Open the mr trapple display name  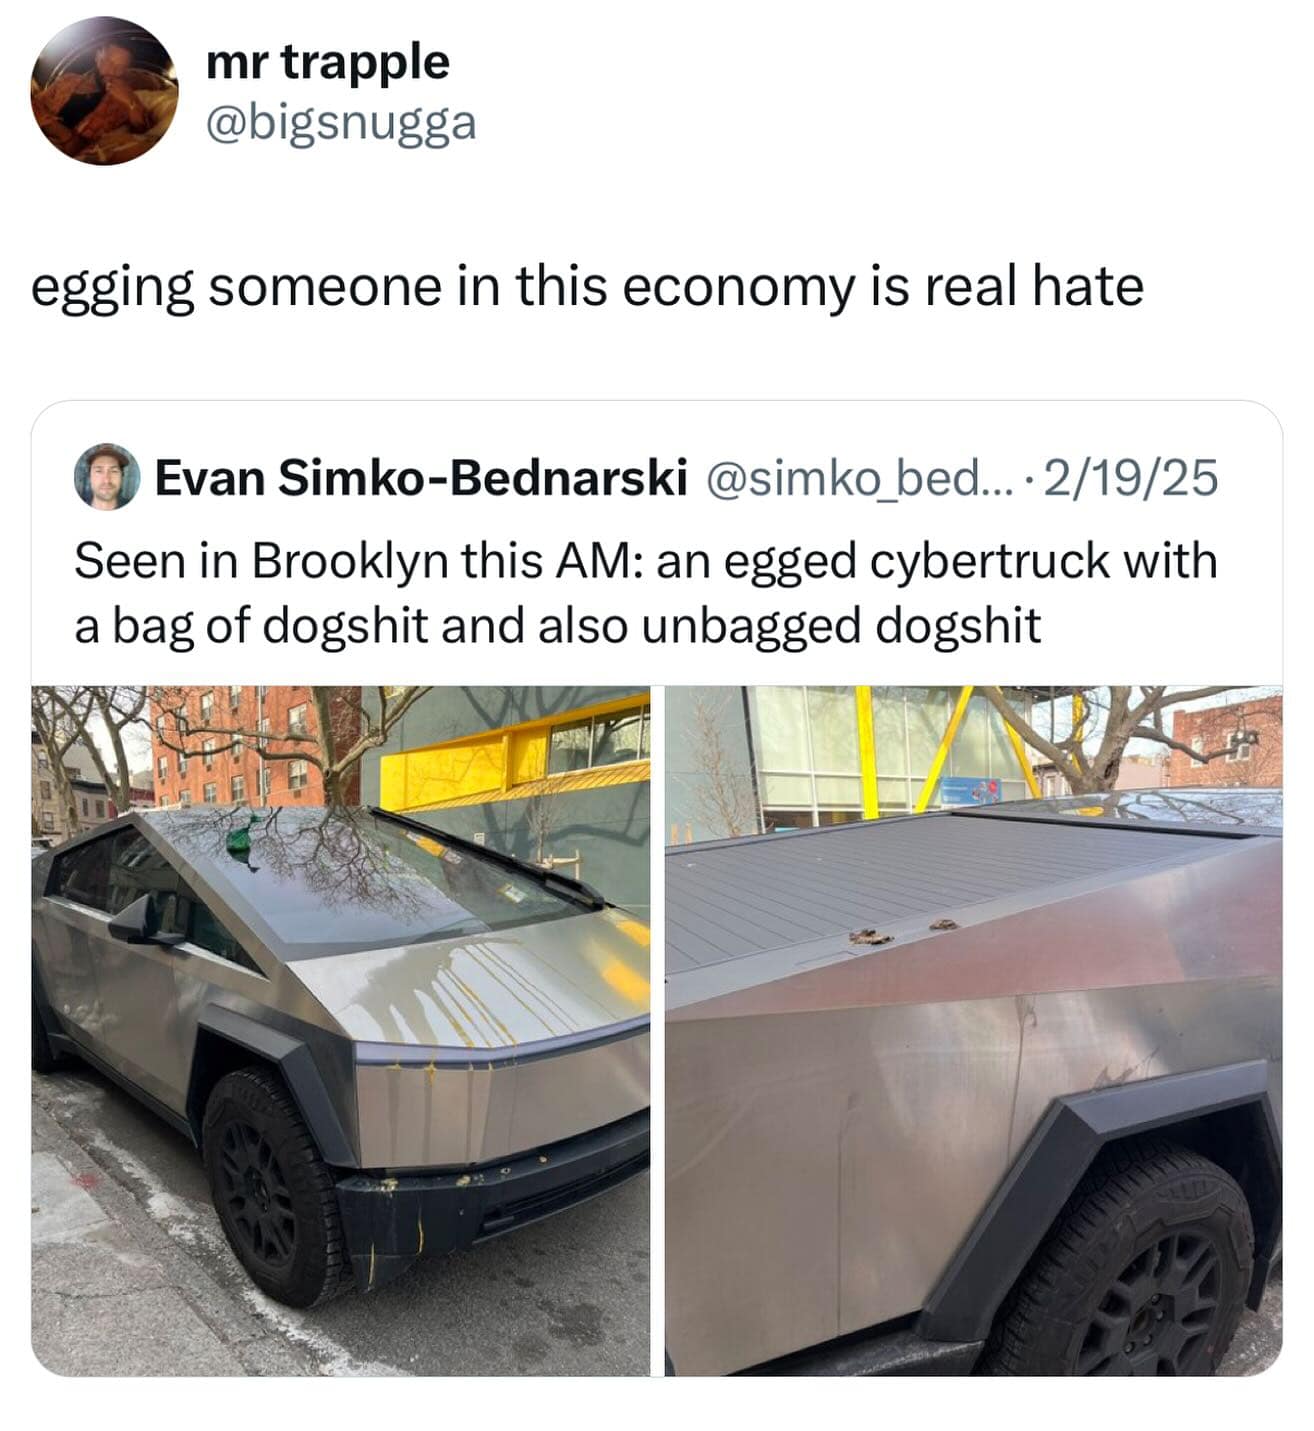[327, 62]
